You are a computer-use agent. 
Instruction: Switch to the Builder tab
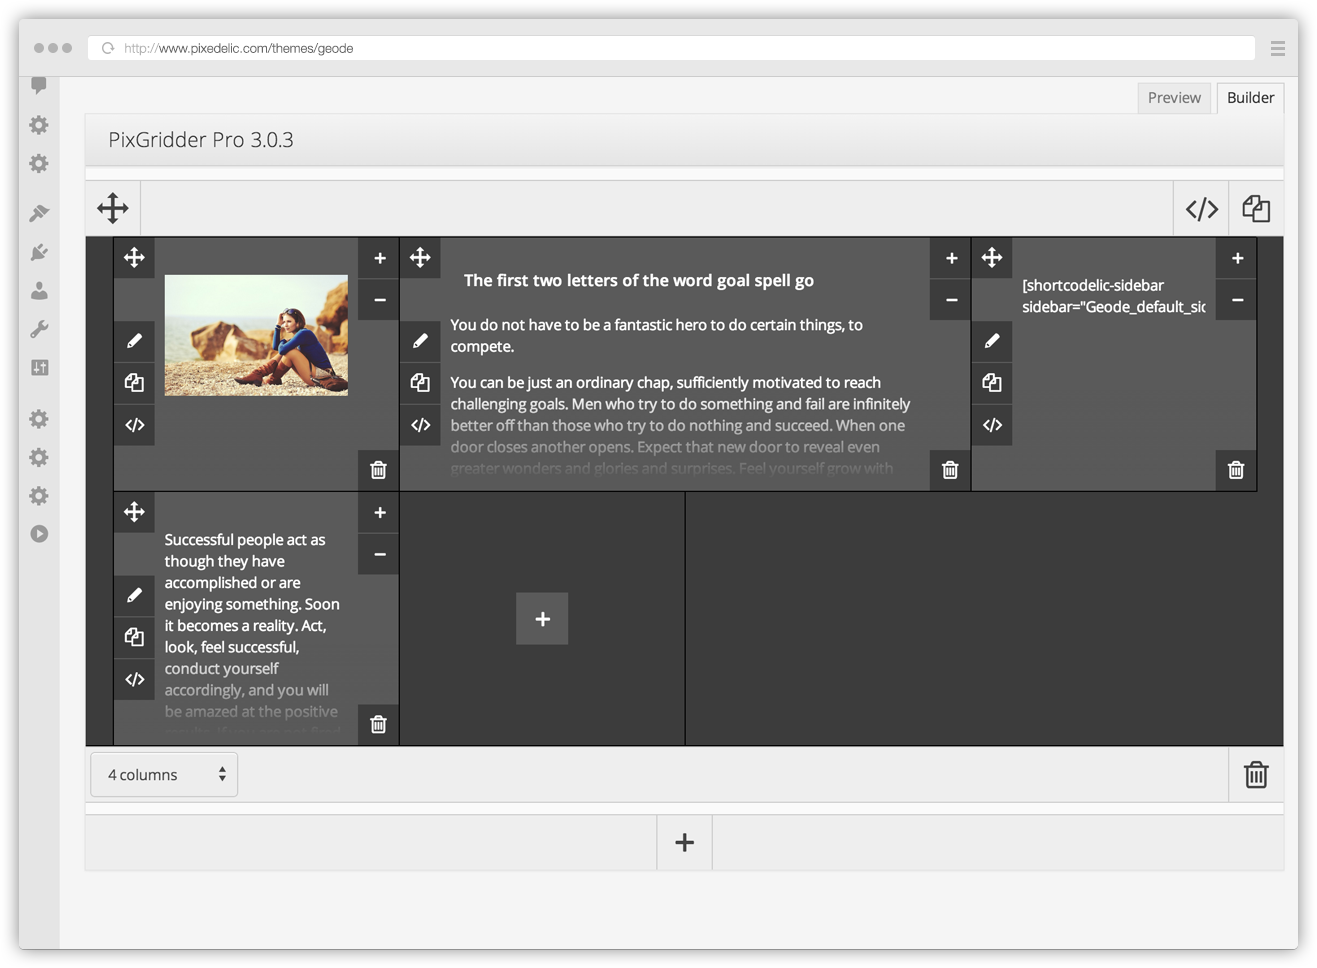pyautogui.click(x=1250, y=98)
